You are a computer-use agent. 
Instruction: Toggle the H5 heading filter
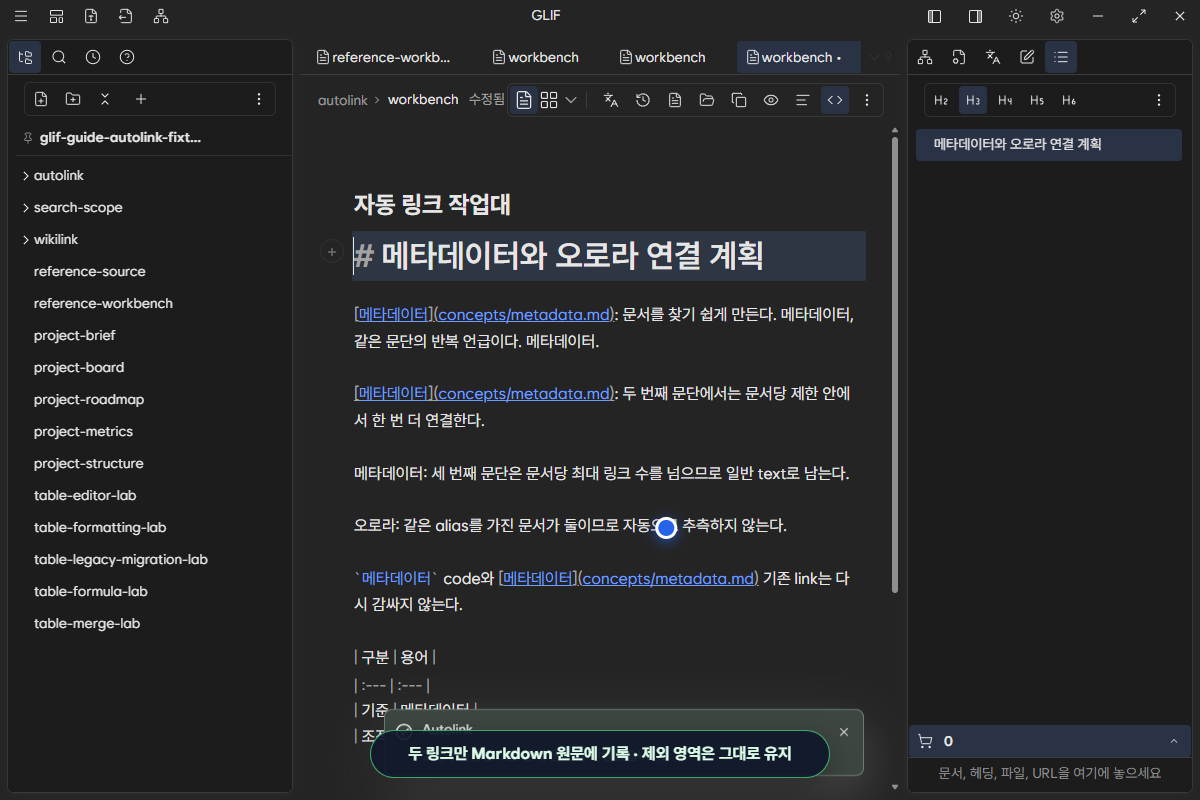[x=1037, y=100]
